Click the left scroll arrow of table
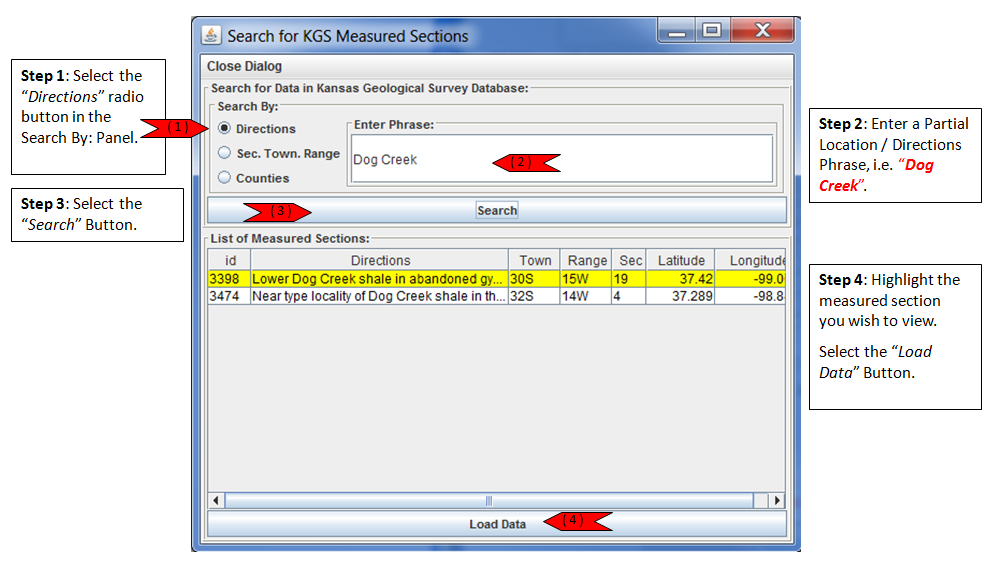Screen dimensions: 991x565 click(216, 501)
